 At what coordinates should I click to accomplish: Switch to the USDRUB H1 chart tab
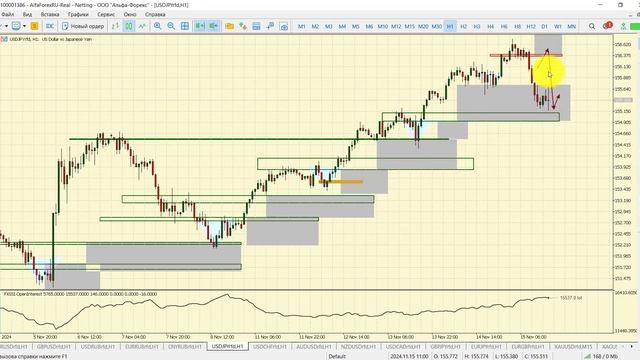coord(98,347)
